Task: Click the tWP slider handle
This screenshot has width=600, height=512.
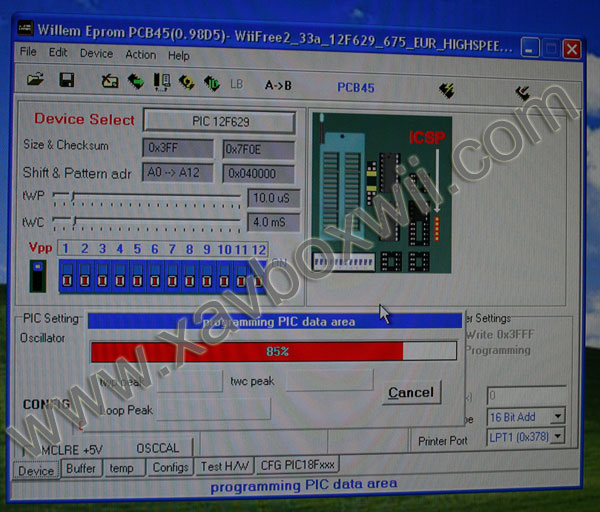Action: pos(73,196)
